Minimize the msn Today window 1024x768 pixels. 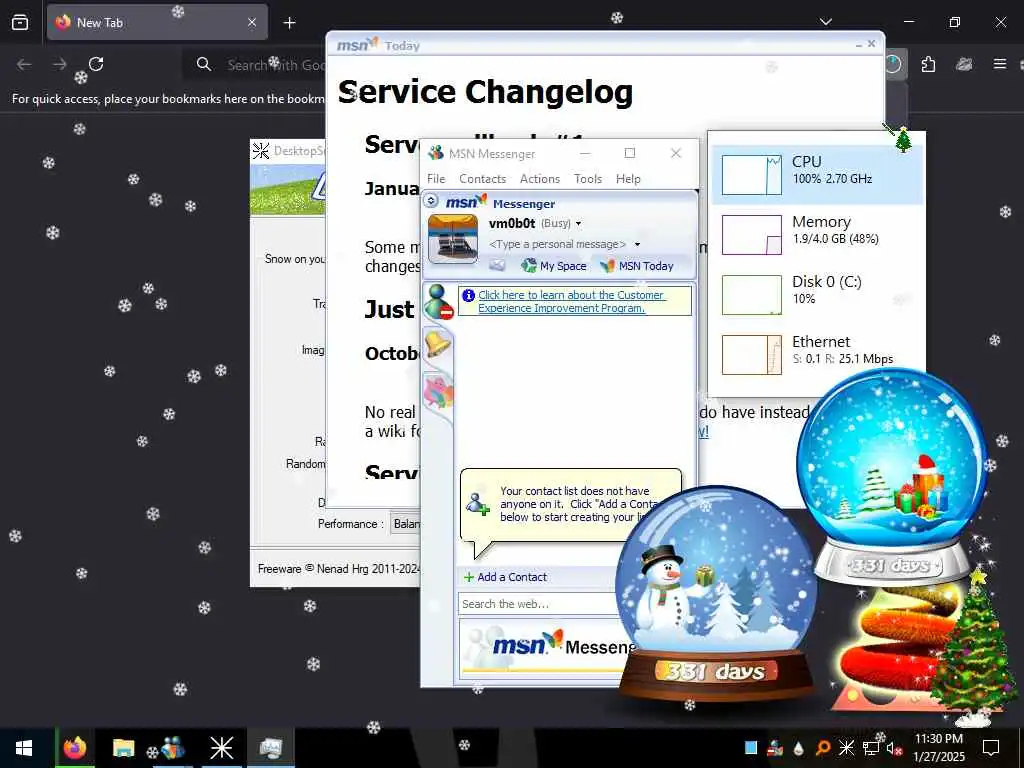click(858, 44)
